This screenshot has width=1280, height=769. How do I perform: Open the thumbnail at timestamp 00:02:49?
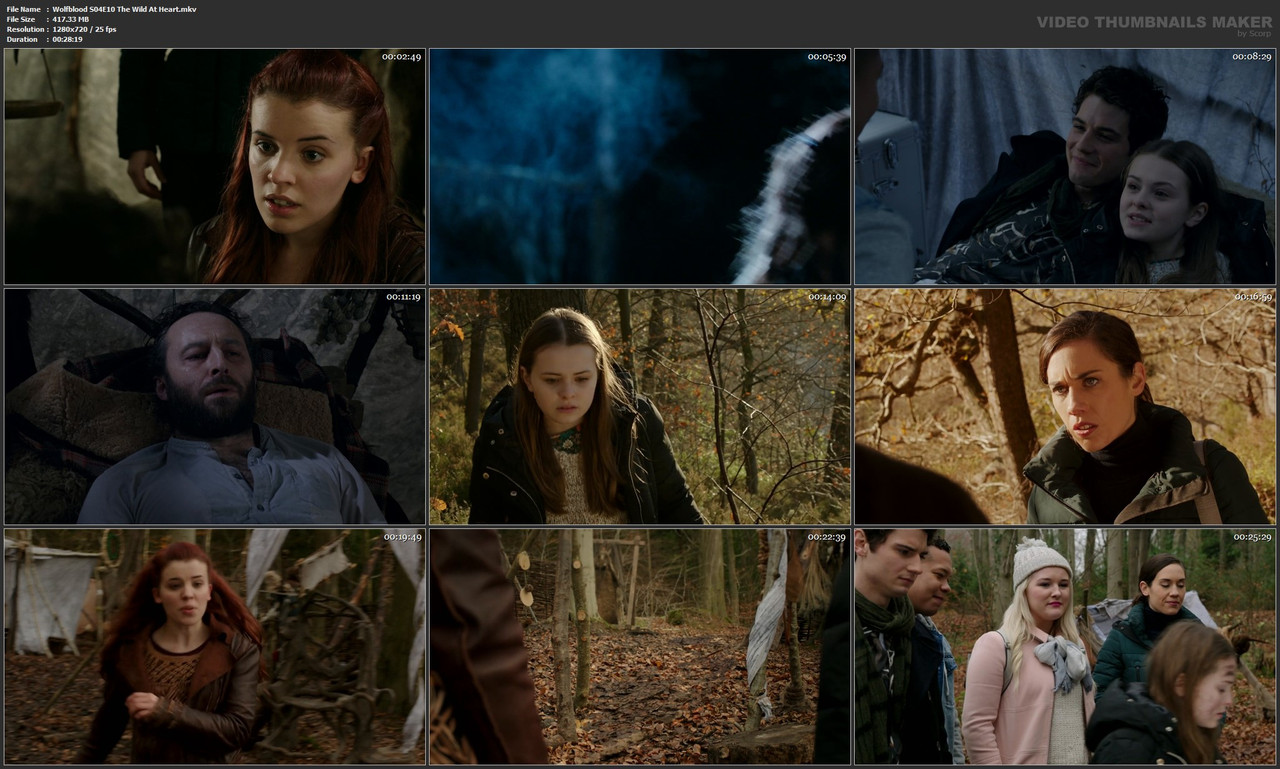[214, 166]
